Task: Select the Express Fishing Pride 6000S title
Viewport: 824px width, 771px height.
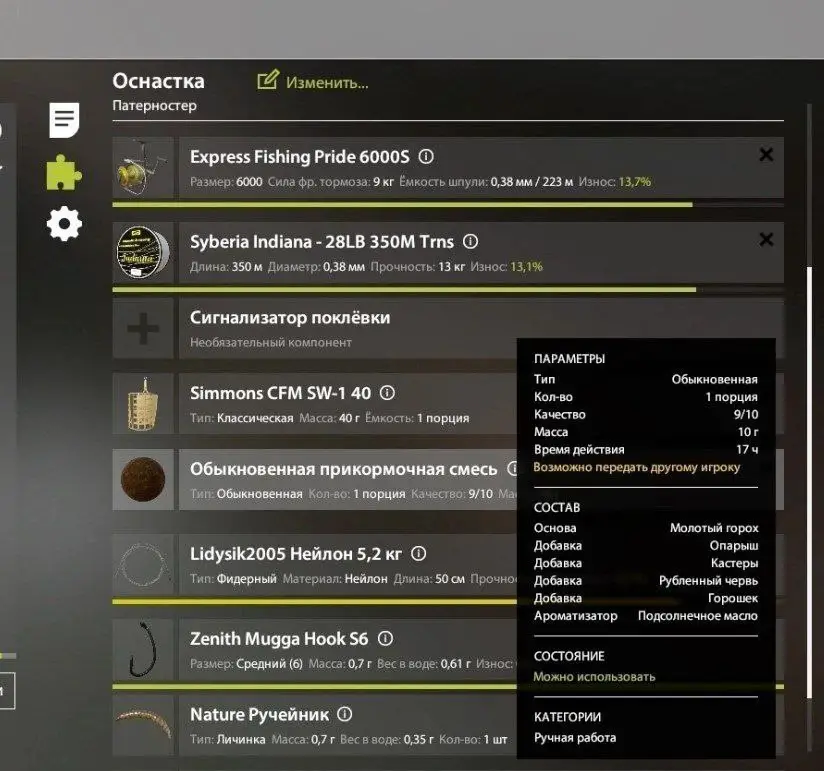Action: 300,157
